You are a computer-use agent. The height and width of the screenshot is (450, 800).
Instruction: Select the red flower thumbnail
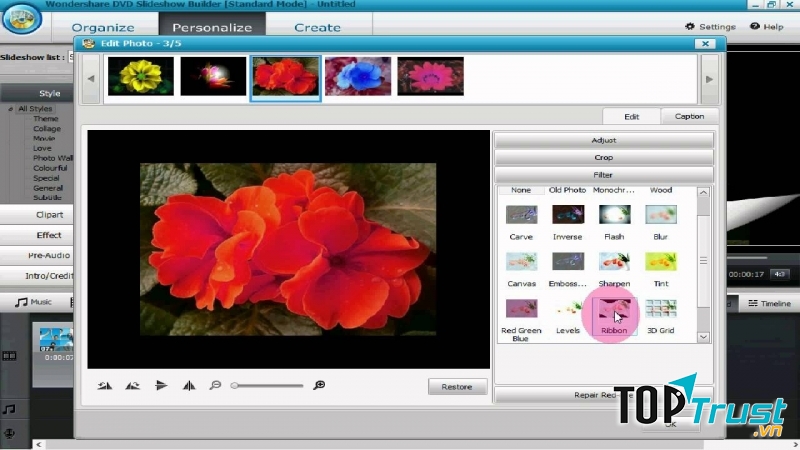pos(286,79)
